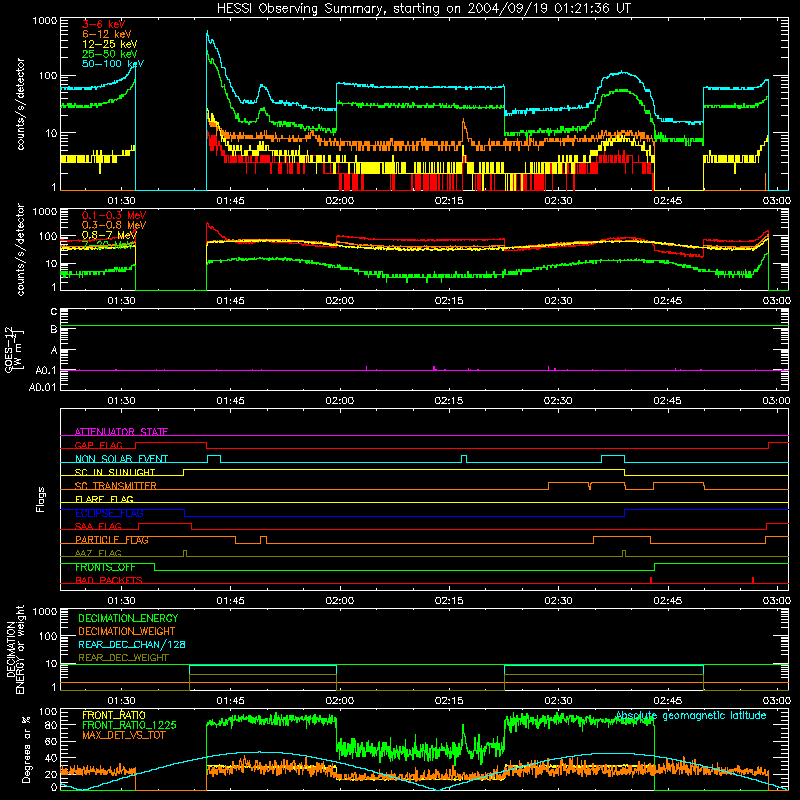Click the DECIMATION_ENERGY legend label

tap(128, 618)
